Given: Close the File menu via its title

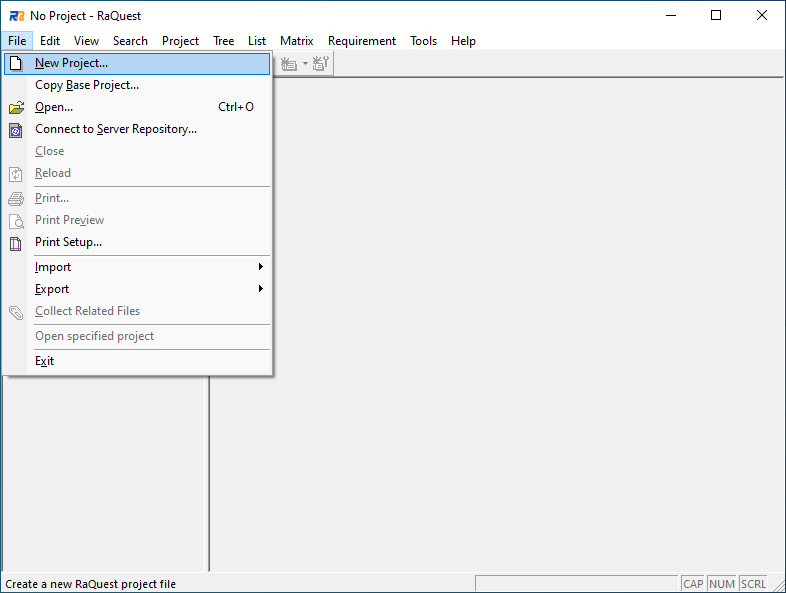Looking at the screenshot, I should [x=17, y=41].
